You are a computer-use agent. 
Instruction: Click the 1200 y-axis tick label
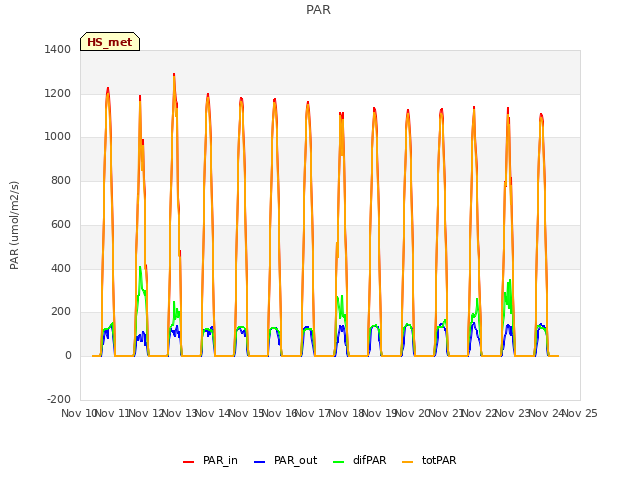(58, 93)
